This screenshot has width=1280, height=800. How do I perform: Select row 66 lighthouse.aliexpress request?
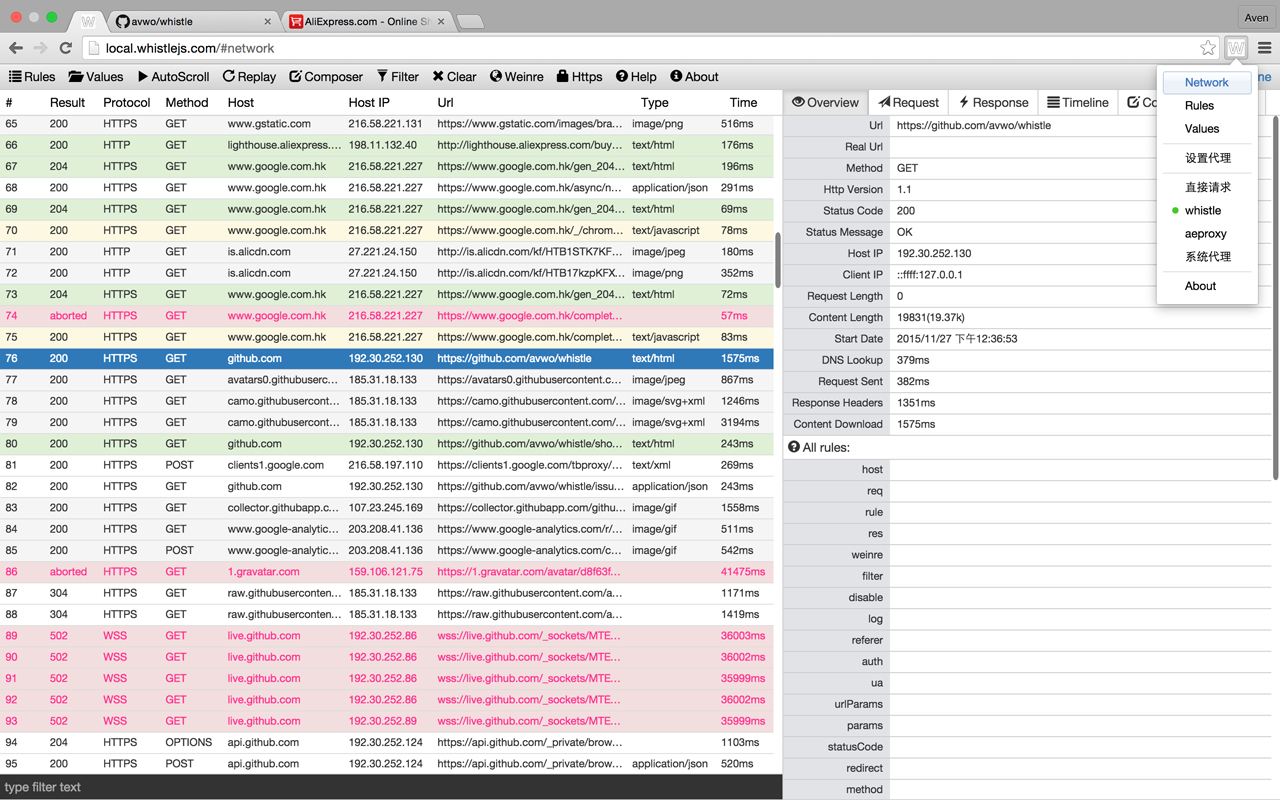tap(387, 145)
